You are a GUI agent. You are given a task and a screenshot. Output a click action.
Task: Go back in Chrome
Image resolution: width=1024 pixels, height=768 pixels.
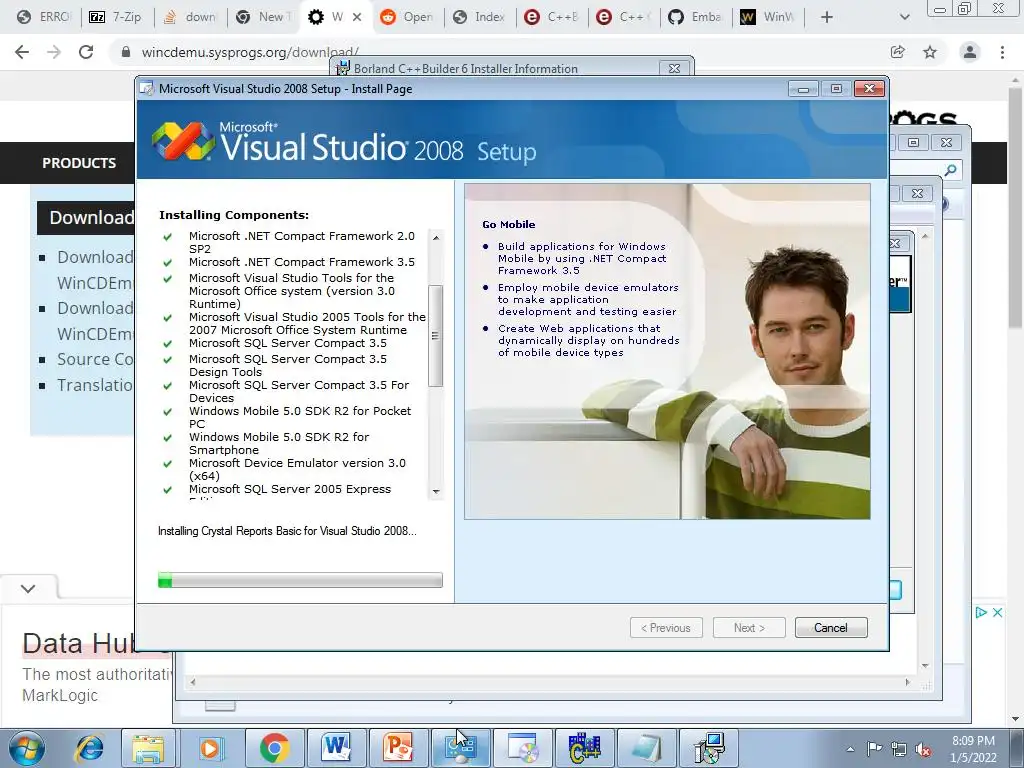[x=22, y=52]
